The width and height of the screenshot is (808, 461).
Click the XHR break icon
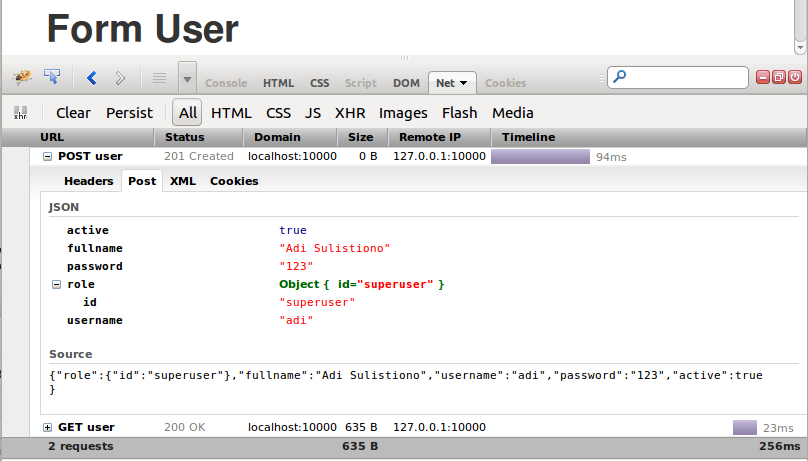20,113
